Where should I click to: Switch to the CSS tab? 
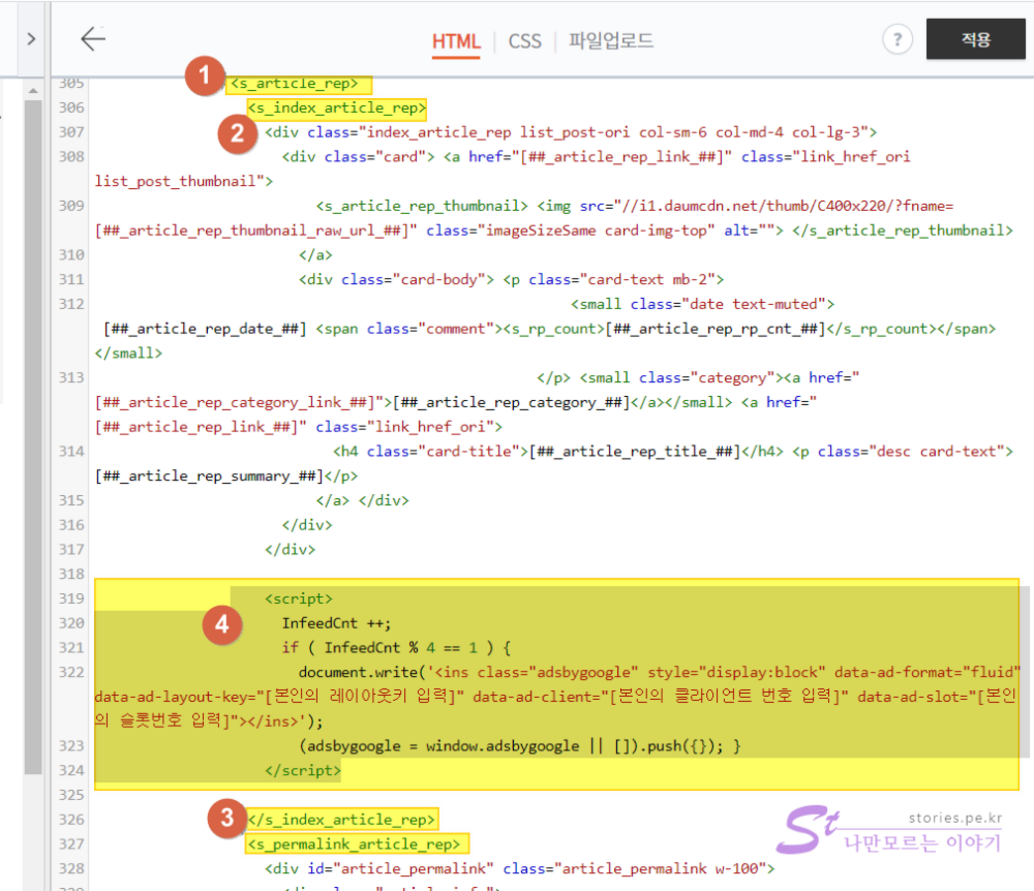[x=524, y=41]
